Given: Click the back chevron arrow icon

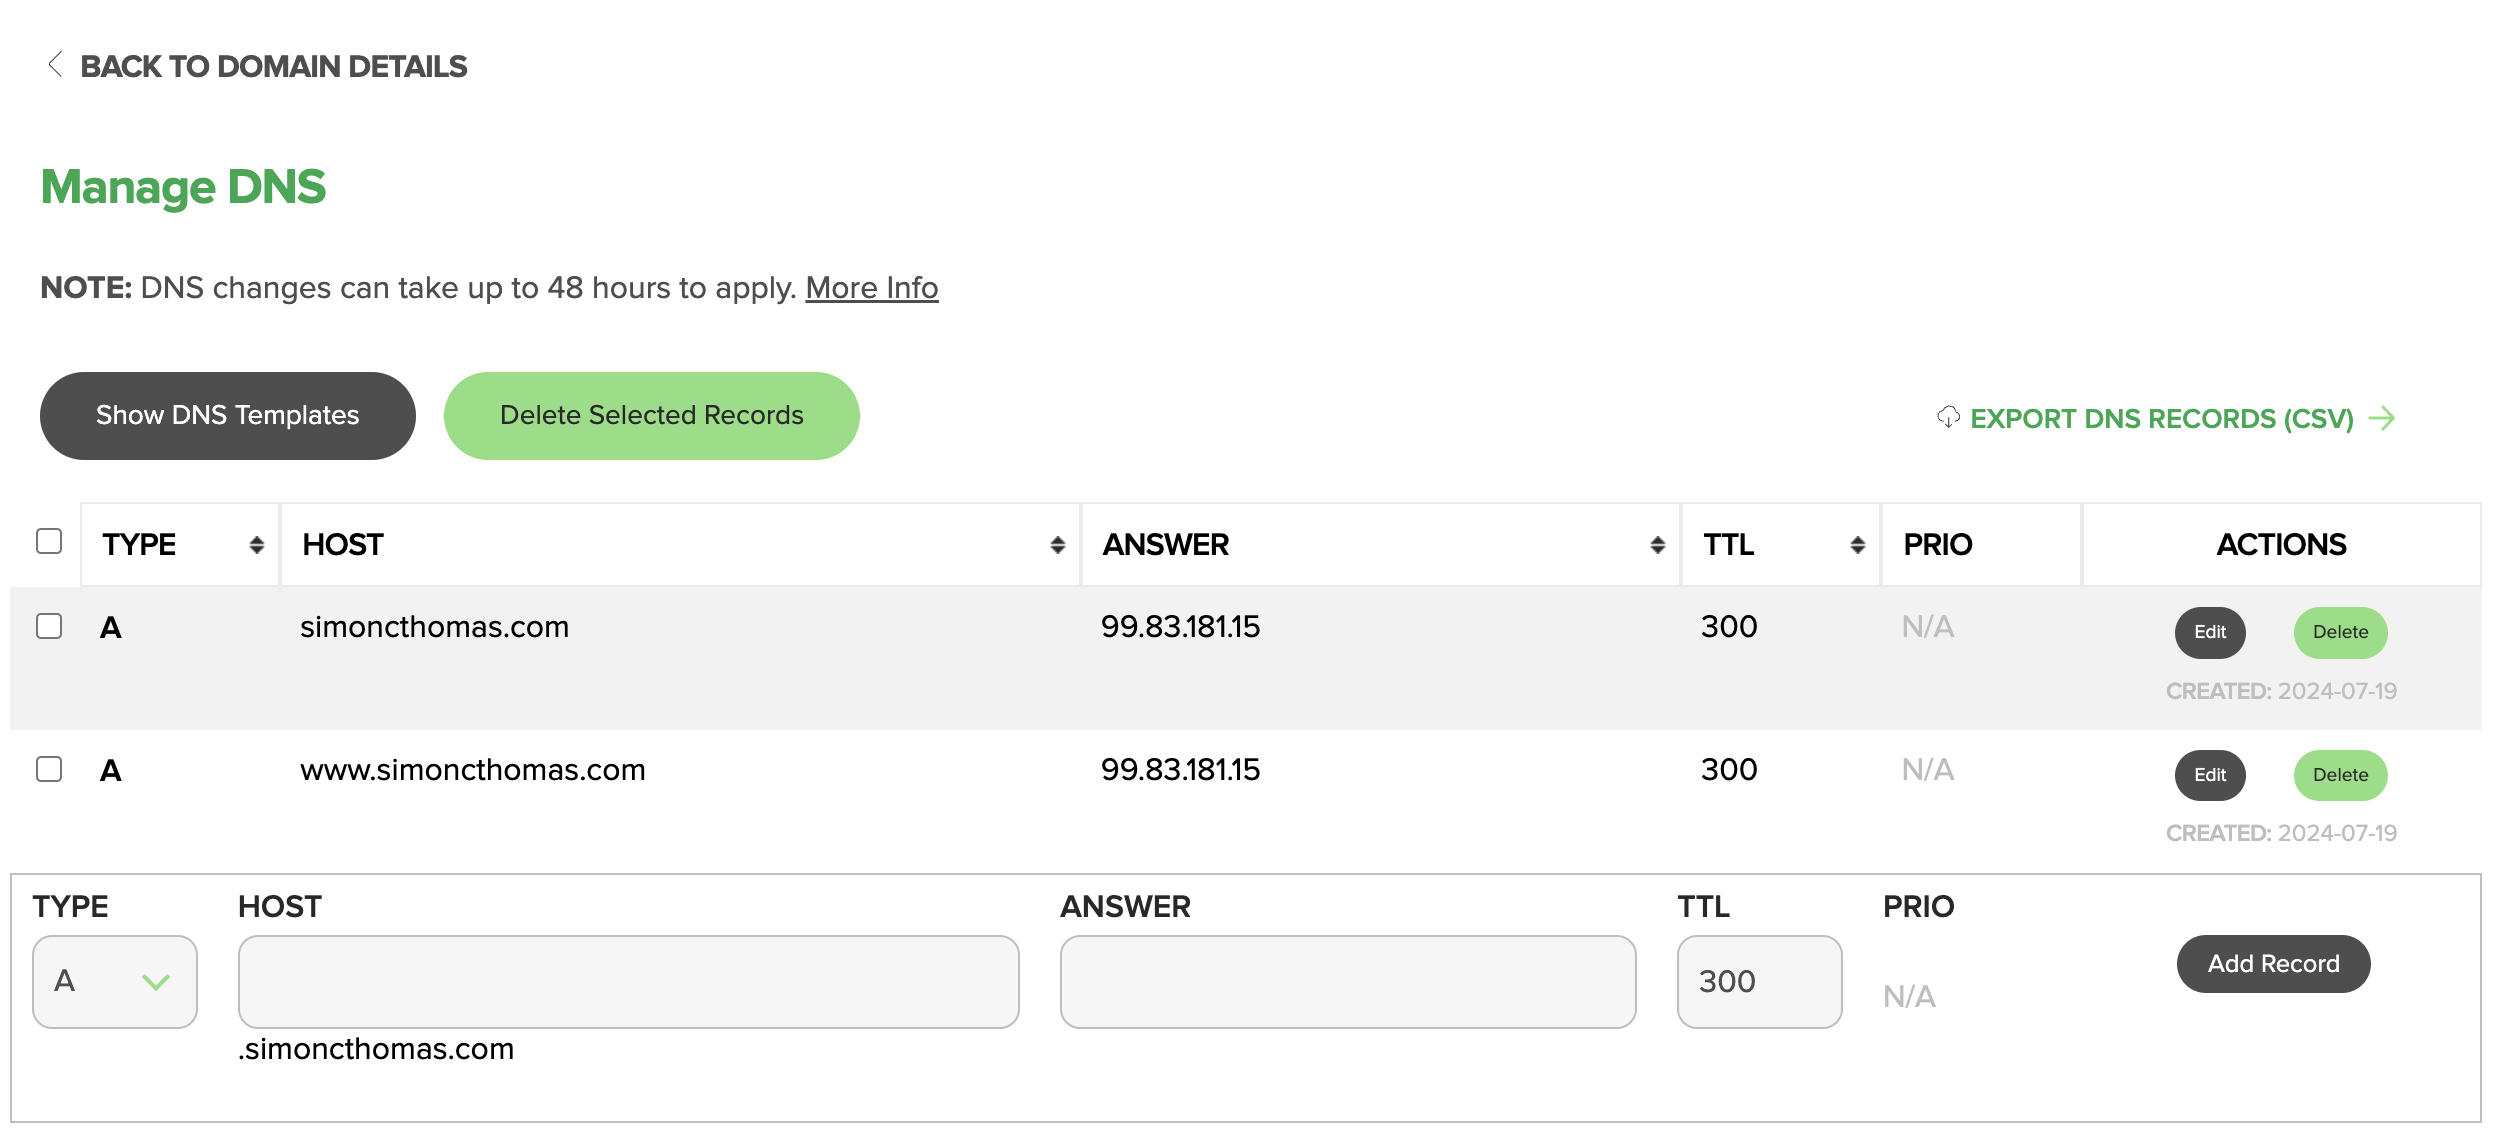Looking at the screenshot, I should 55,65.
